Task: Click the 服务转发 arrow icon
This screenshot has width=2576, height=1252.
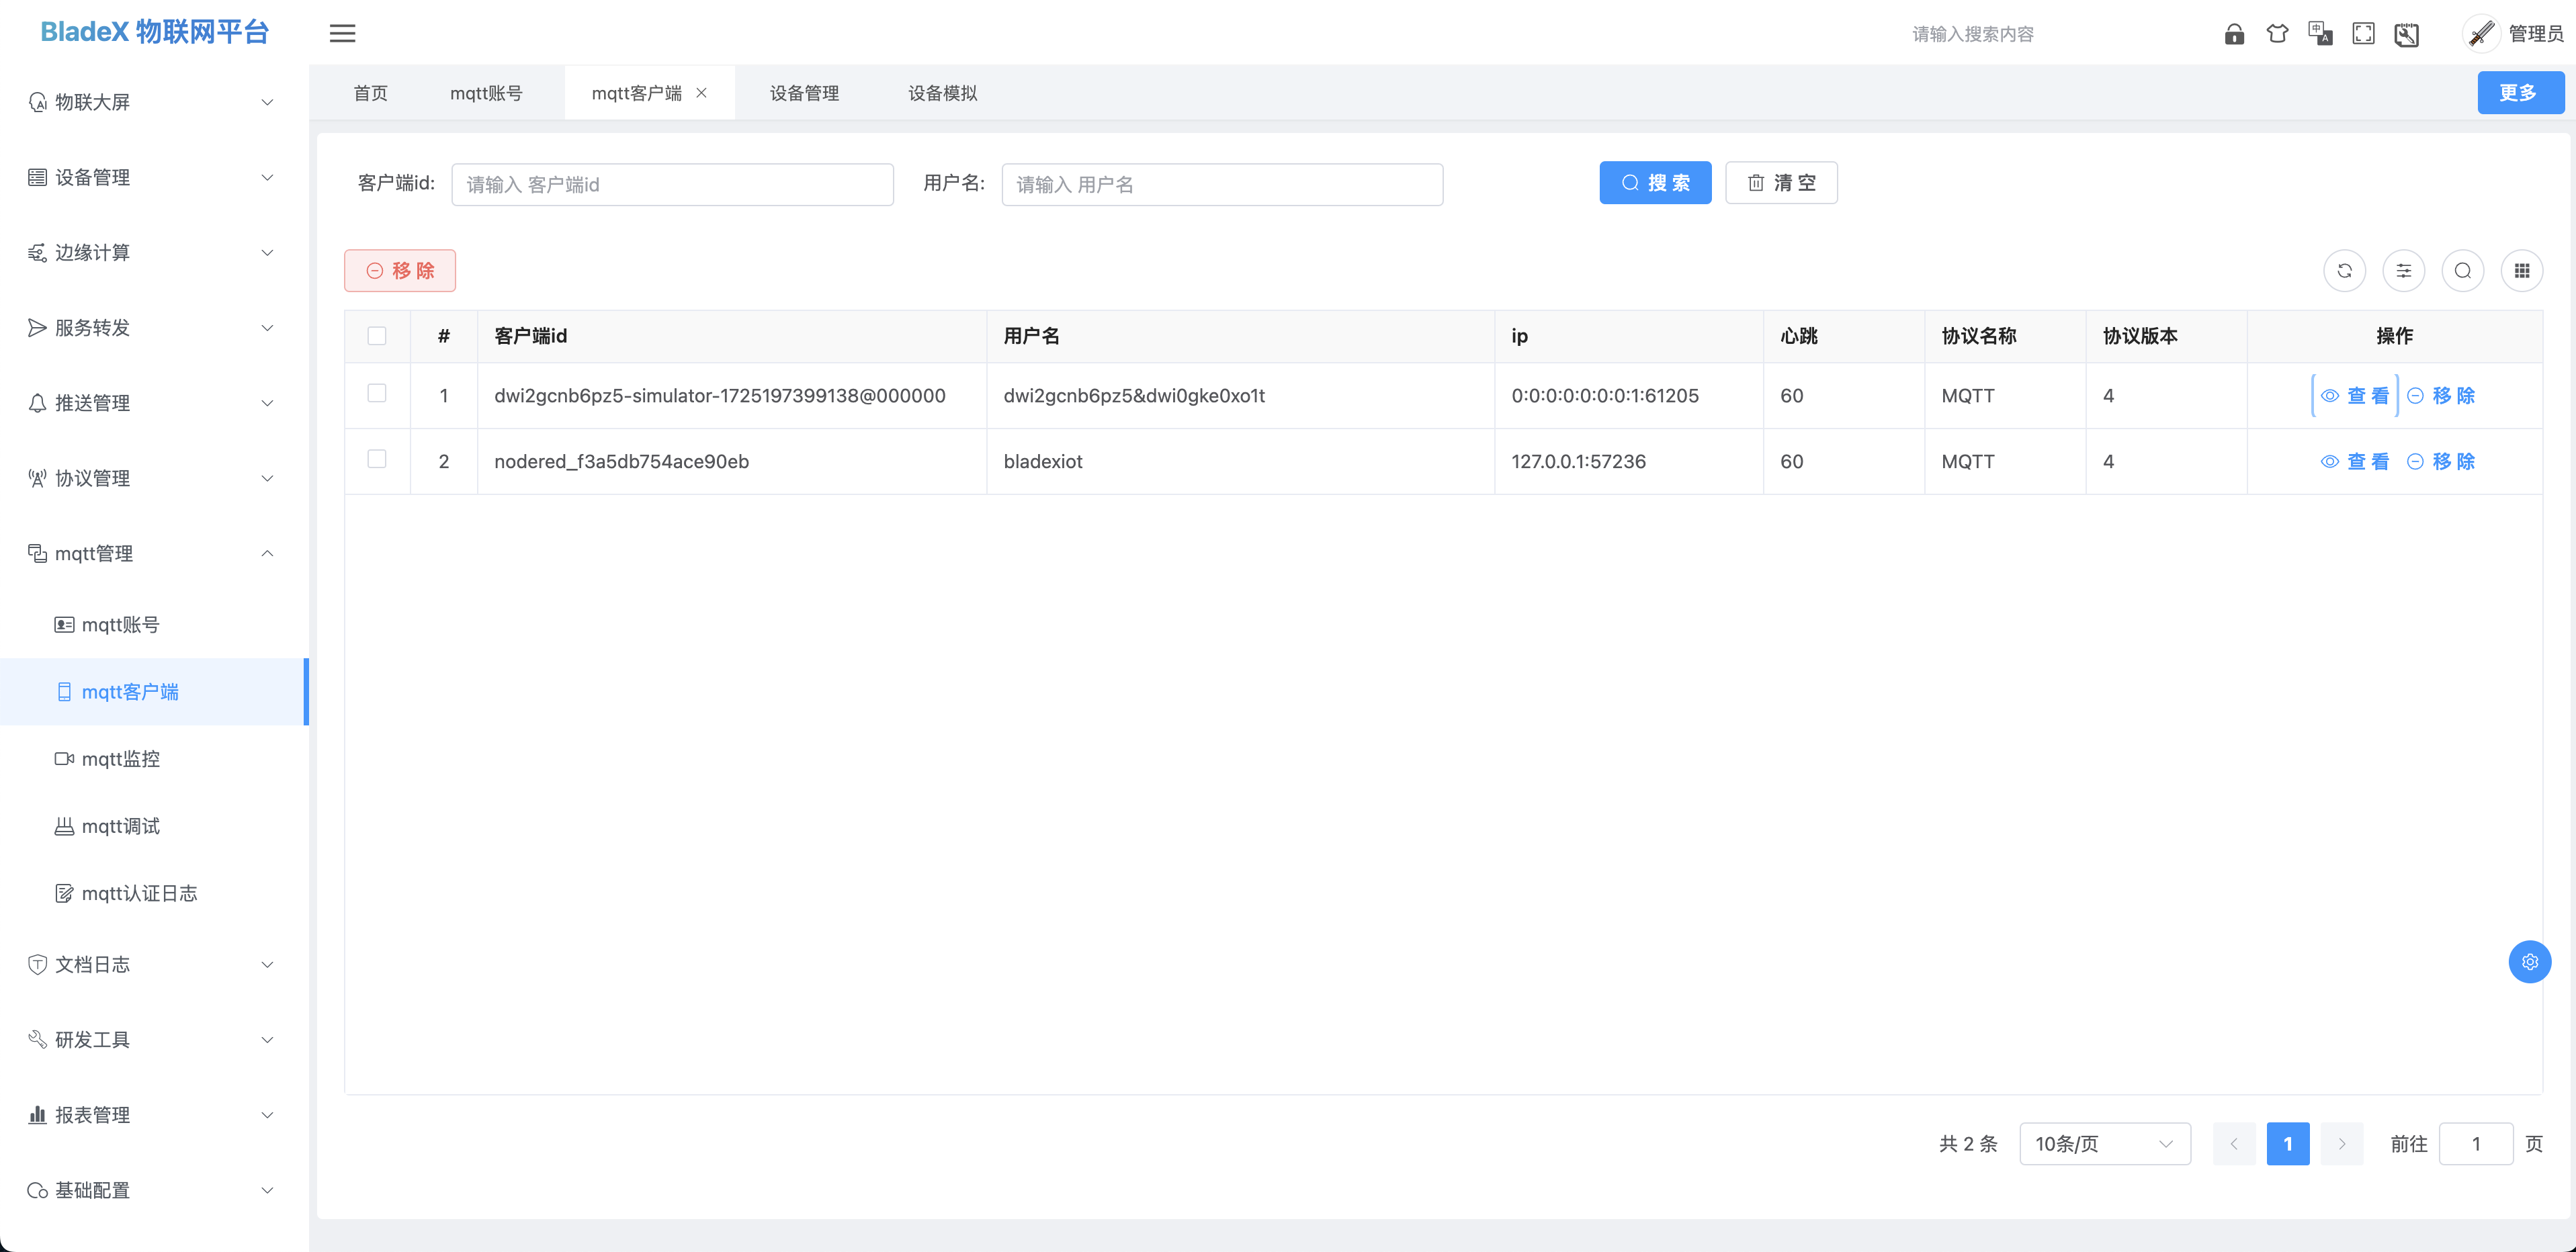Action: click(37, 327)
